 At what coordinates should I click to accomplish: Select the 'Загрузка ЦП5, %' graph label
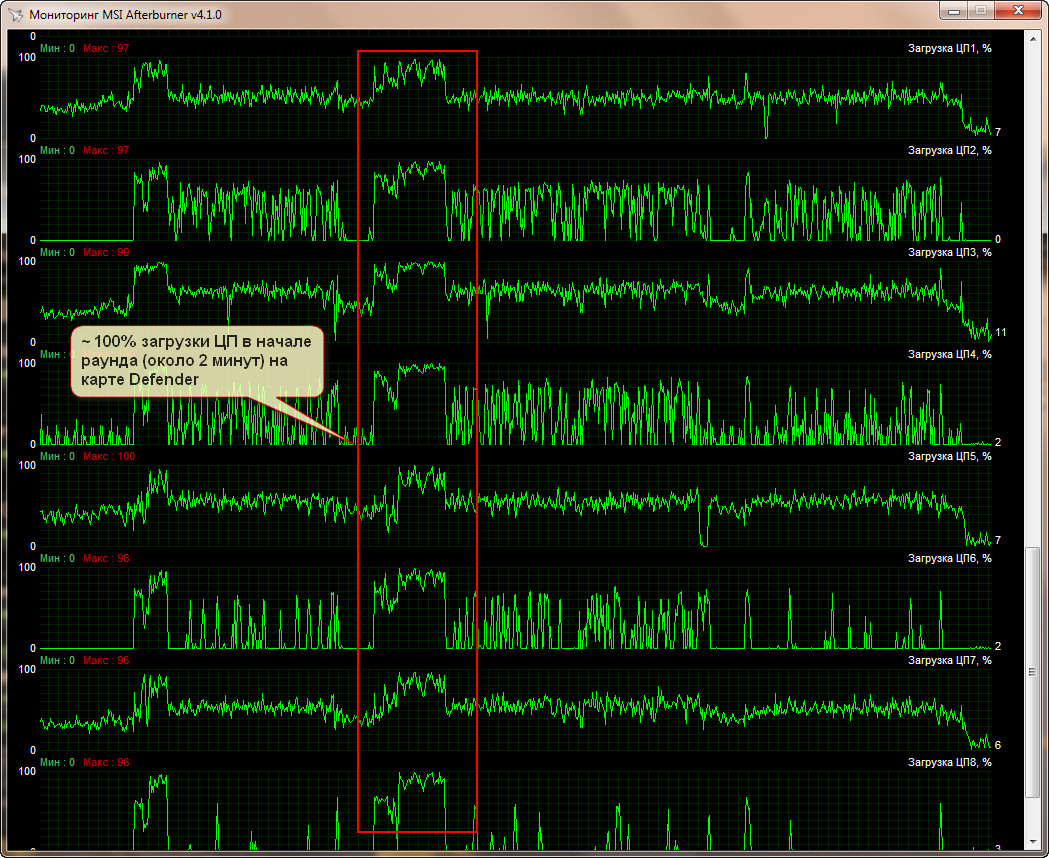click(949, 456)
